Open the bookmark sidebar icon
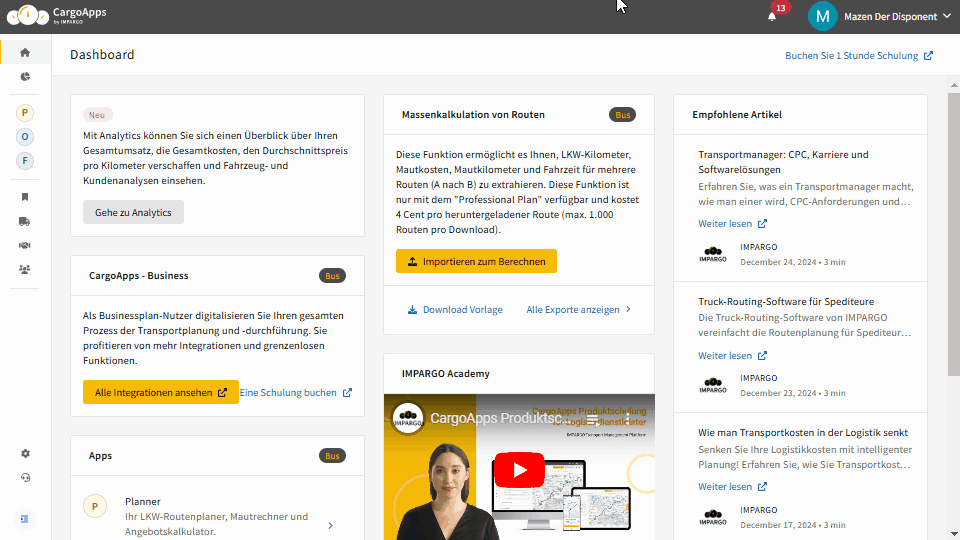 click(24, 197)
